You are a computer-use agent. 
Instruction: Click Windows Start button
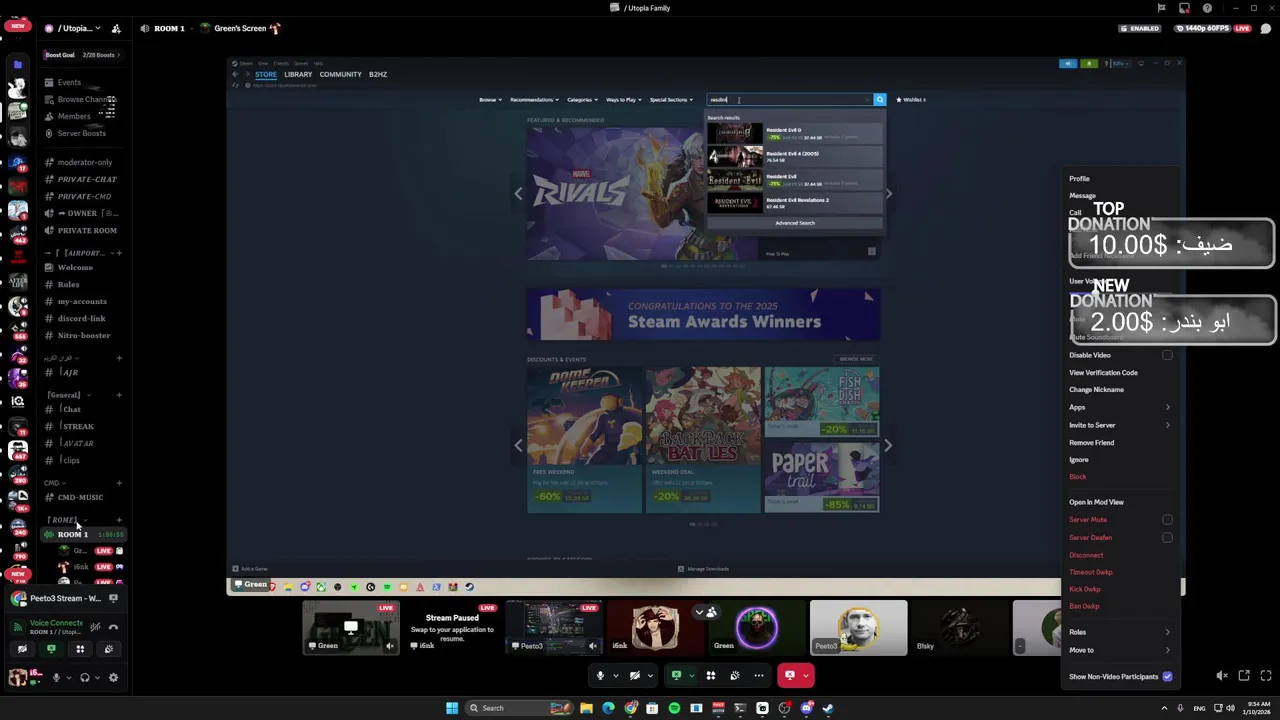tap(452, 708)
